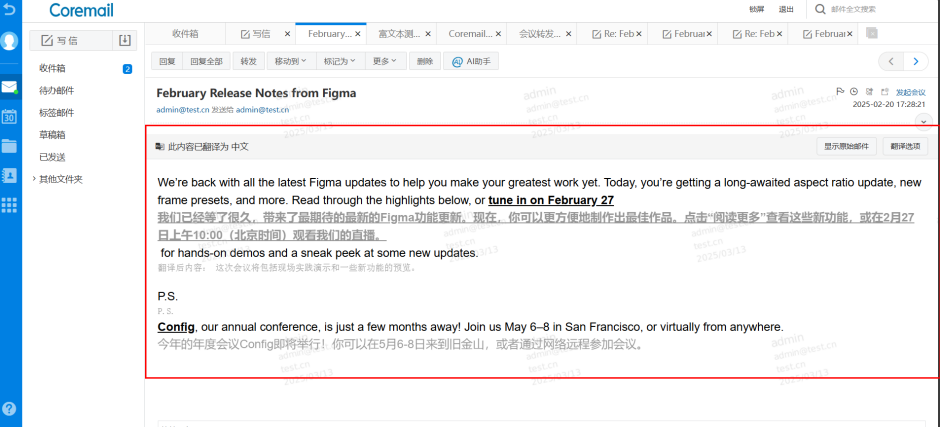Open the contacts icon in left sidebar
The width and height of the screenshot is (940, 427).
pyautogui.click(x=9, y=175)
